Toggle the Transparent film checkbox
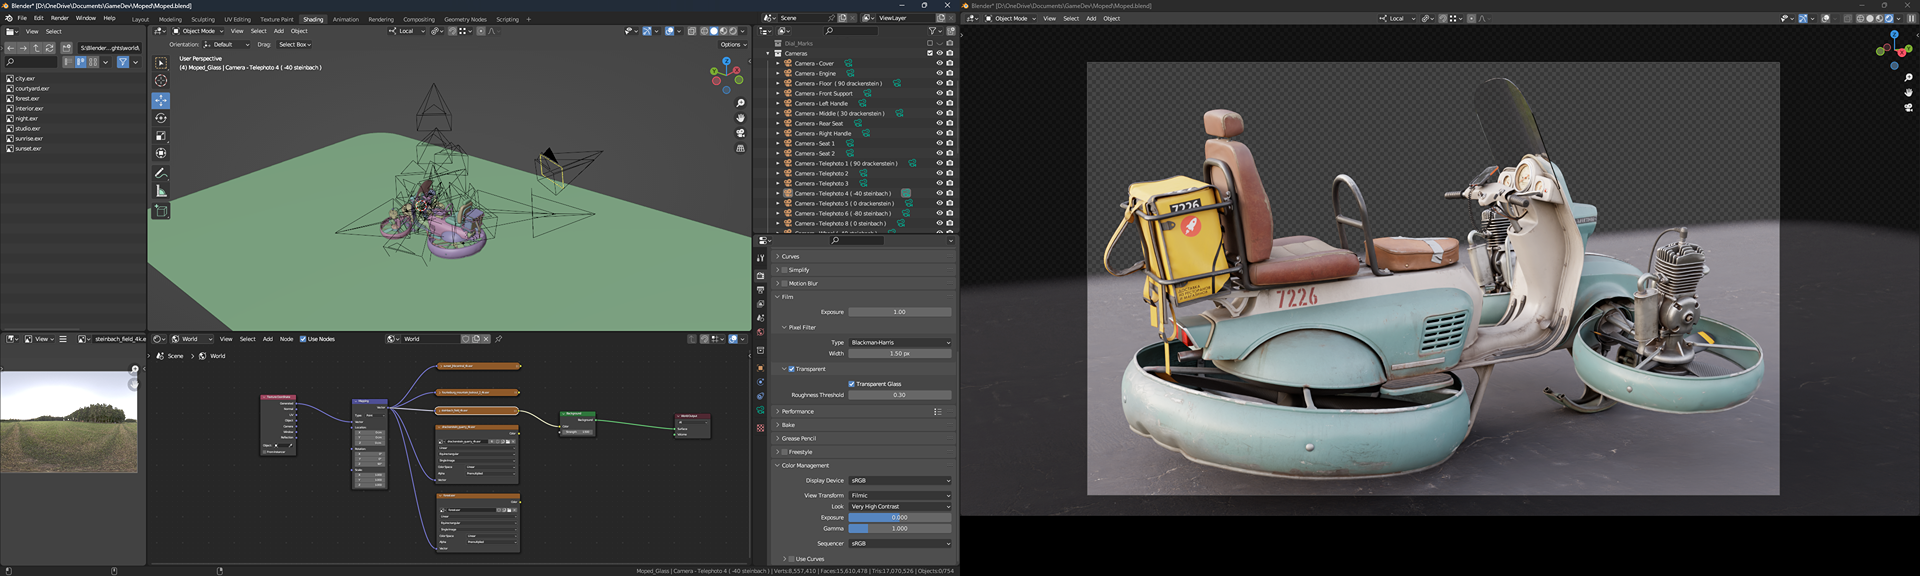Screen dimensions: 1920x576 pos(791,369)
